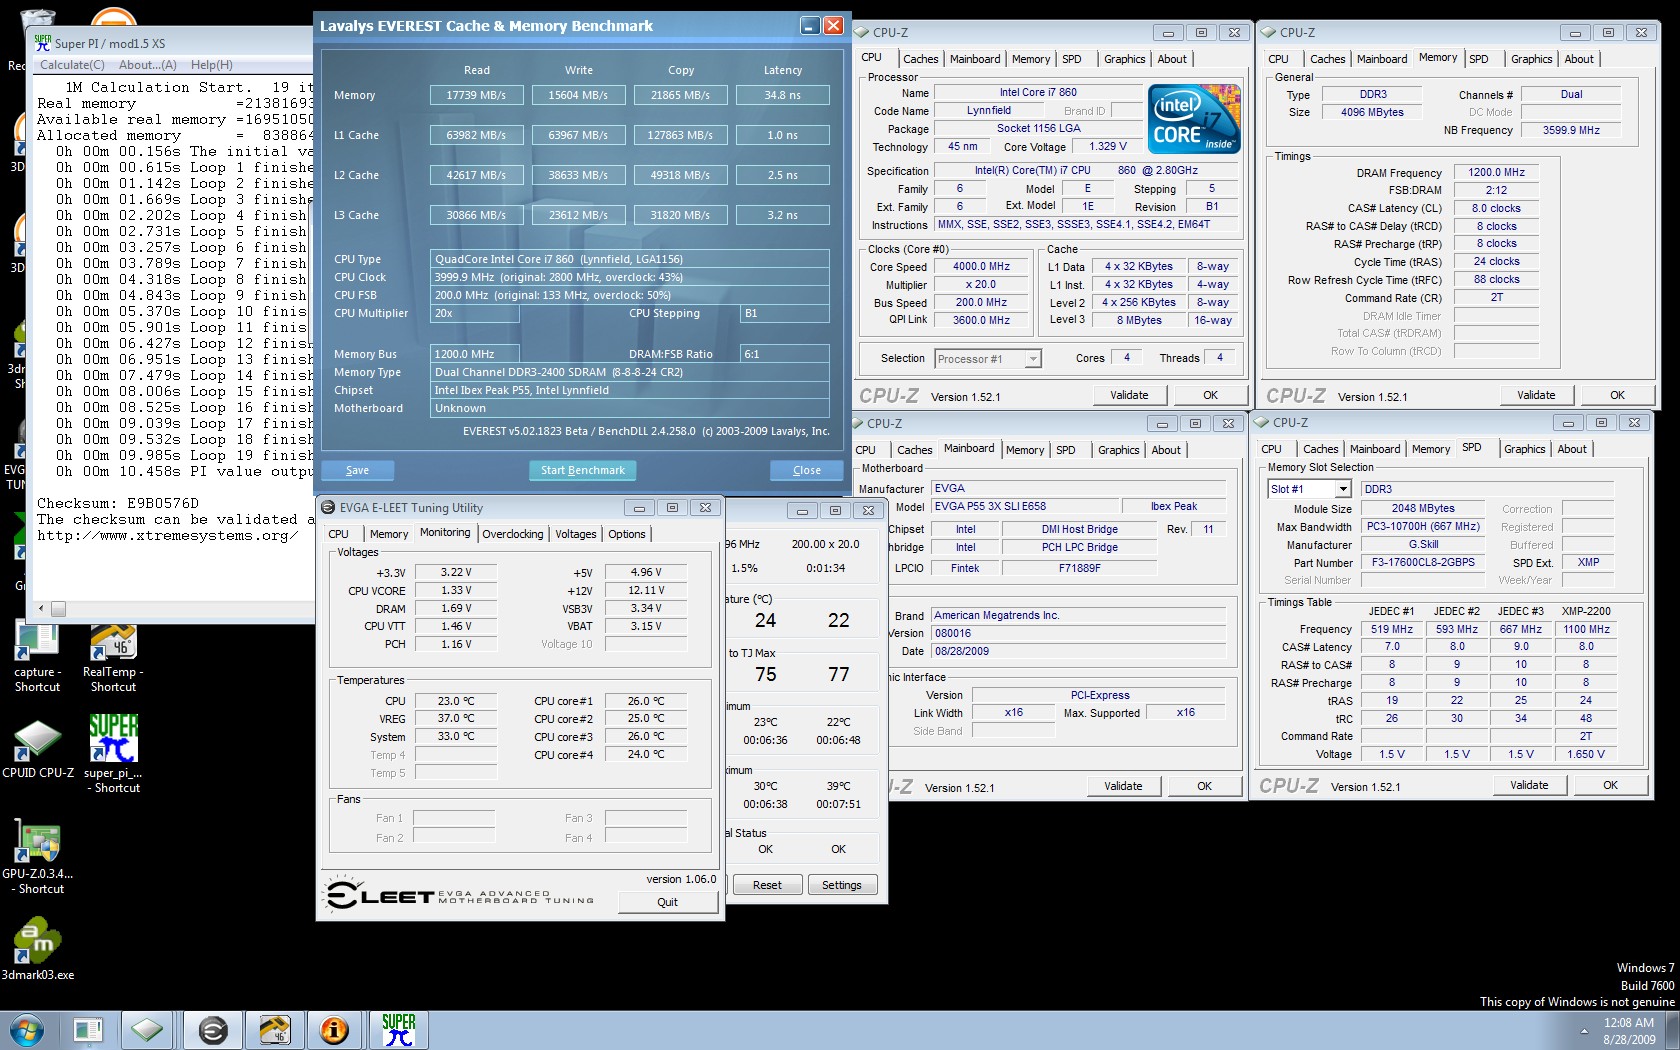The width and height of the screenshot is (1680, 1050).
Task: Click the Super PI title bar icon
Action: coord(42,43)
